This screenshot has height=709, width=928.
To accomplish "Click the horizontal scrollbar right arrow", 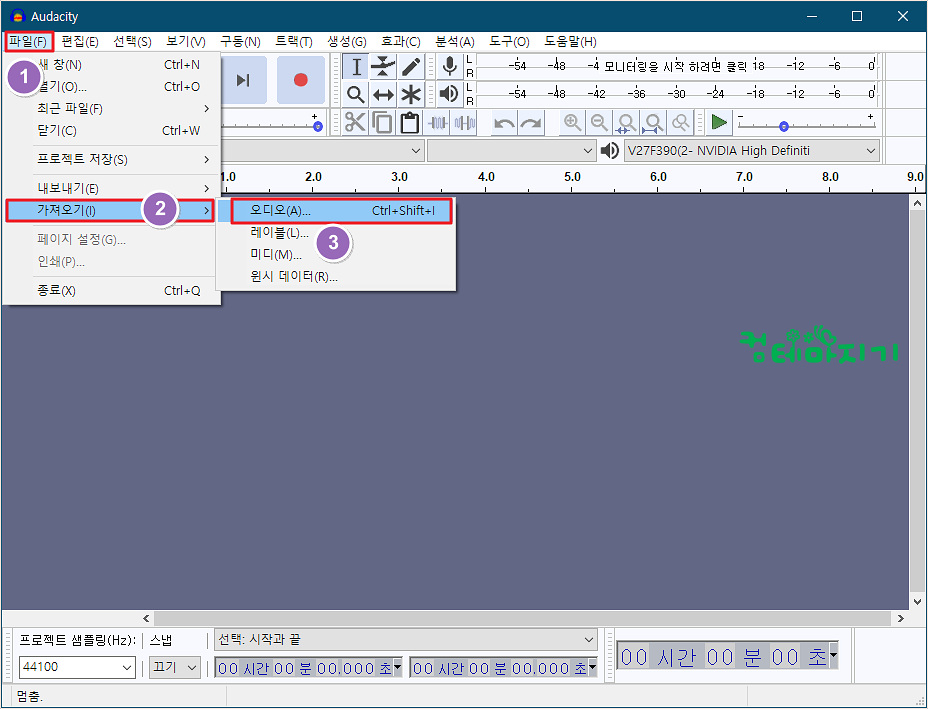I will pyautogui.click(x=901, y=618).
